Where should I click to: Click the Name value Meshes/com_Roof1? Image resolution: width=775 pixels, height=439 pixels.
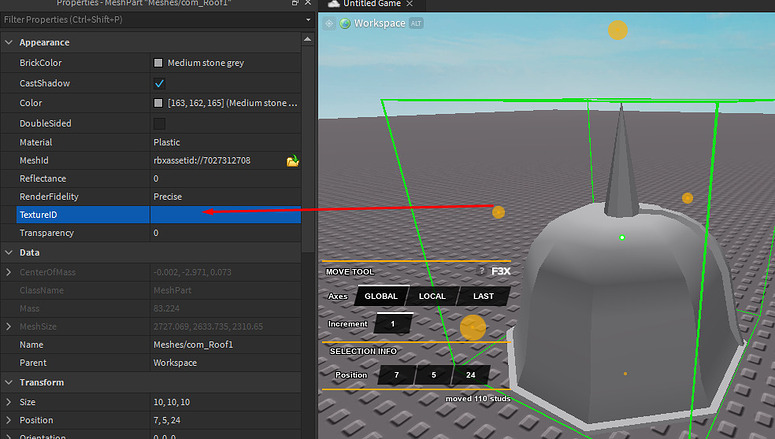coord(193,345)
